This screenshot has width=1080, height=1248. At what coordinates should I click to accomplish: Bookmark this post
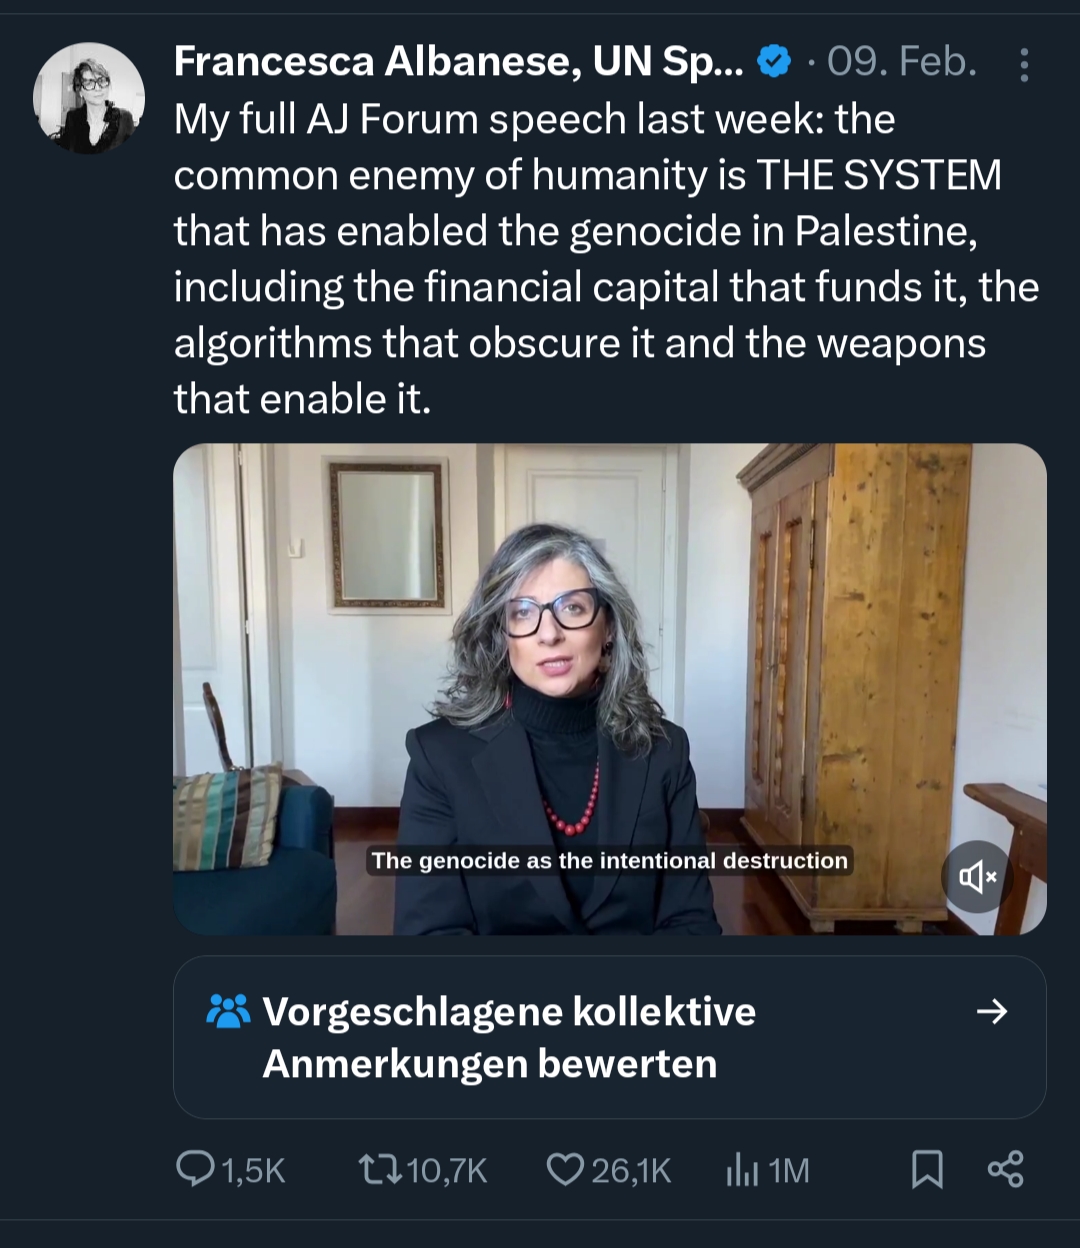point(927,1169)
